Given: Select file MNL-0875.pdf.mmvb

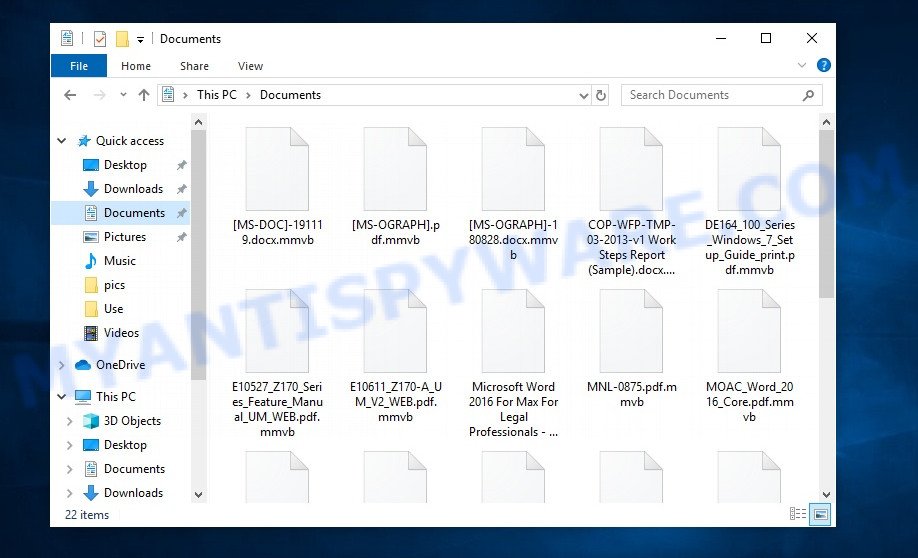Looking at the screenshot, I should click(632, 349).
